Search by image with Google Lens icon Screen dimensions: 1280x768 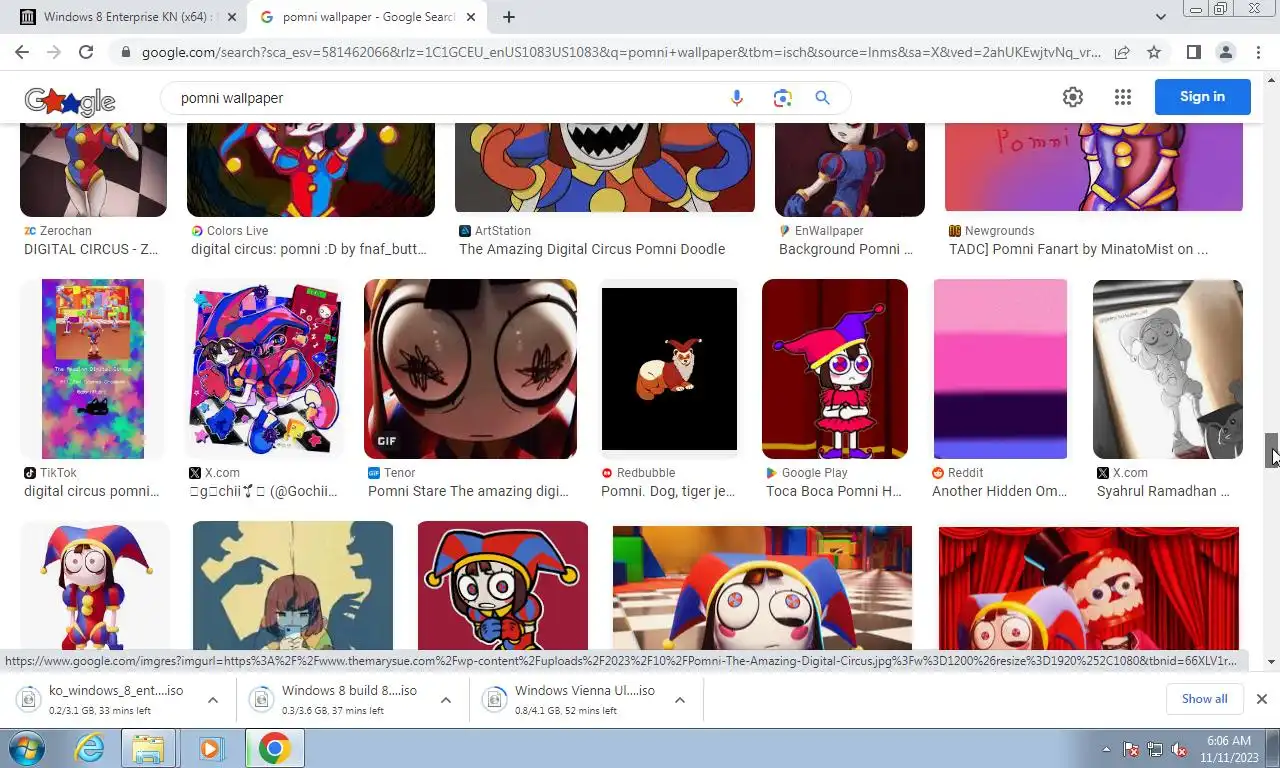tap(782, 98)
